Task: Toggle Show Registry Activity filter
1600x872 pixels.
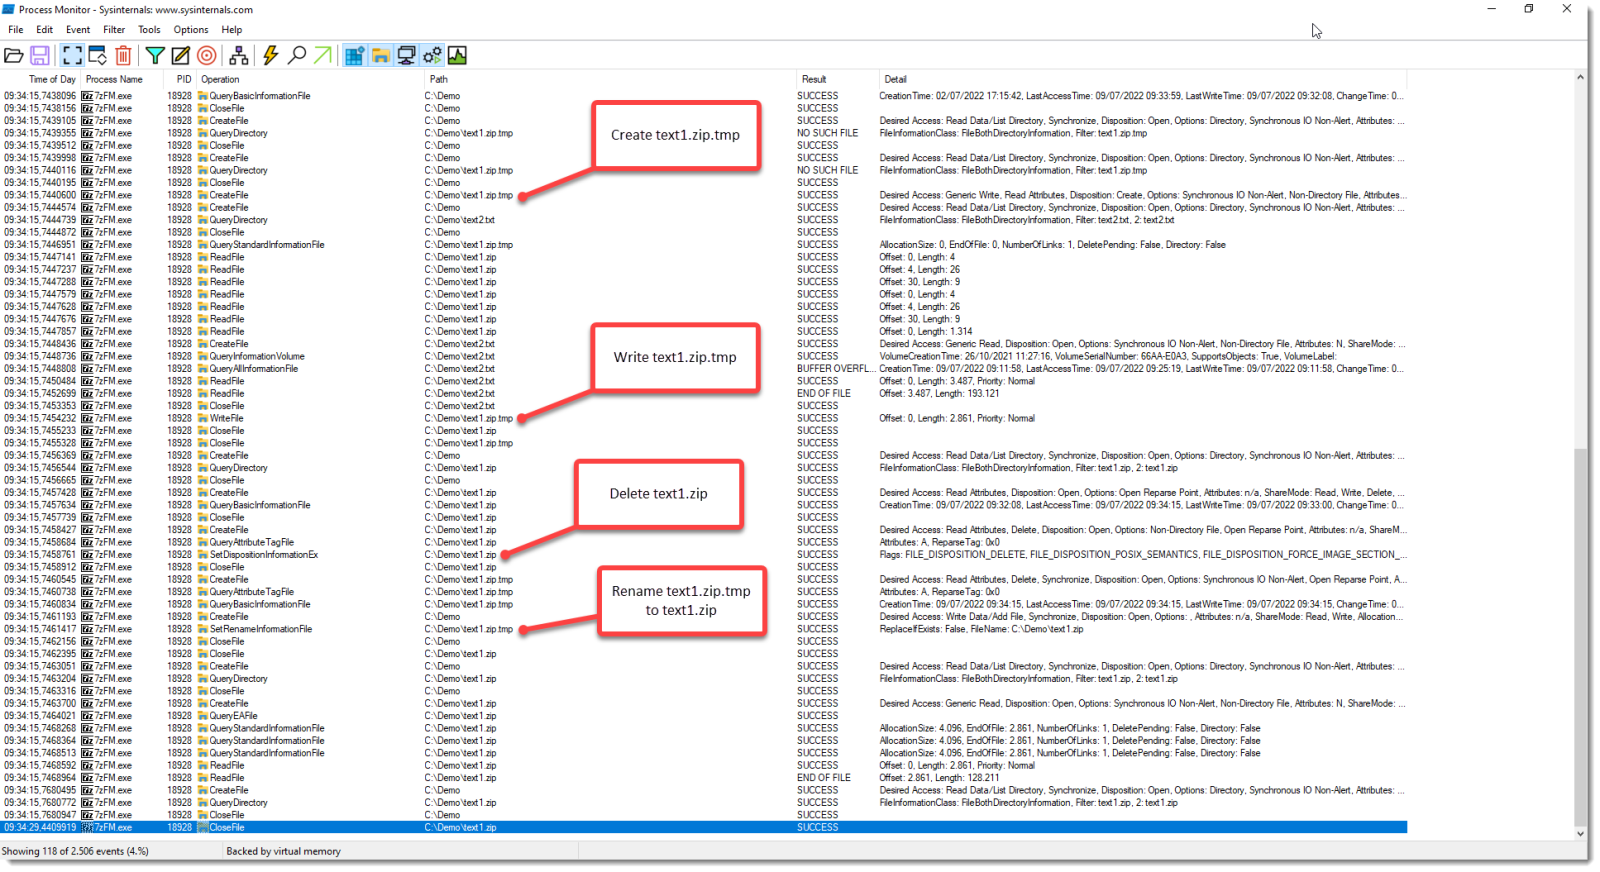Action: 354,56
